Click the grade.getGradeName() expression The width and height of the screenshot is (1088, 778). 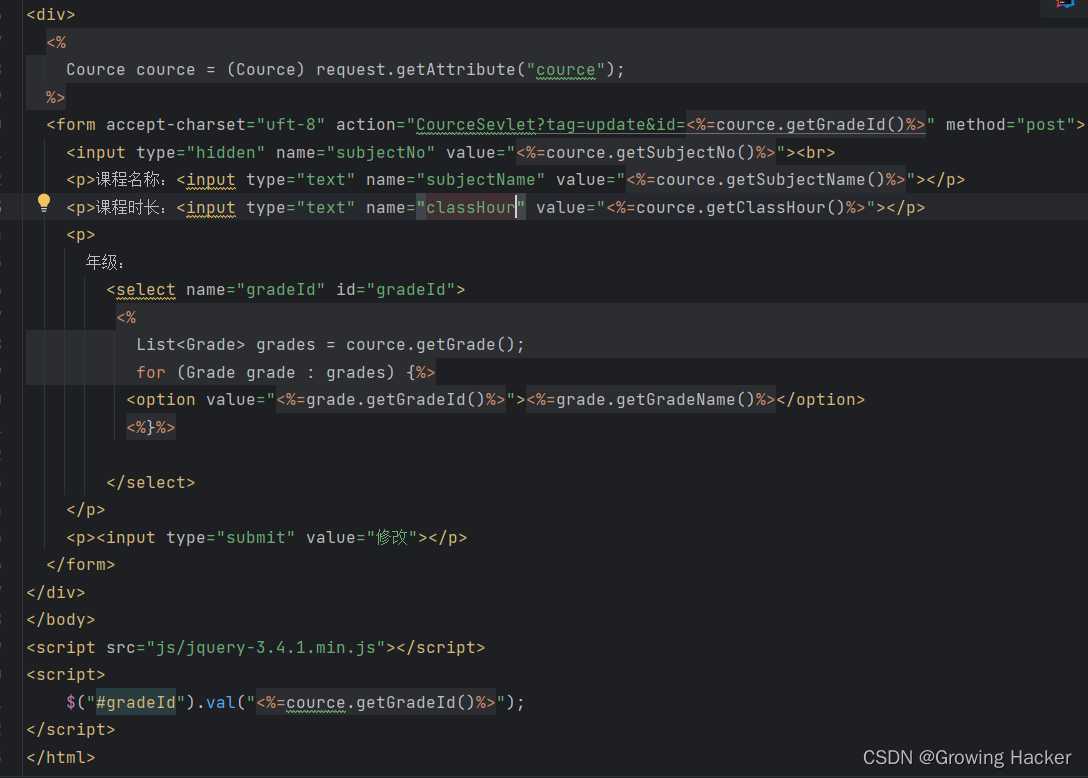(650, 399)
